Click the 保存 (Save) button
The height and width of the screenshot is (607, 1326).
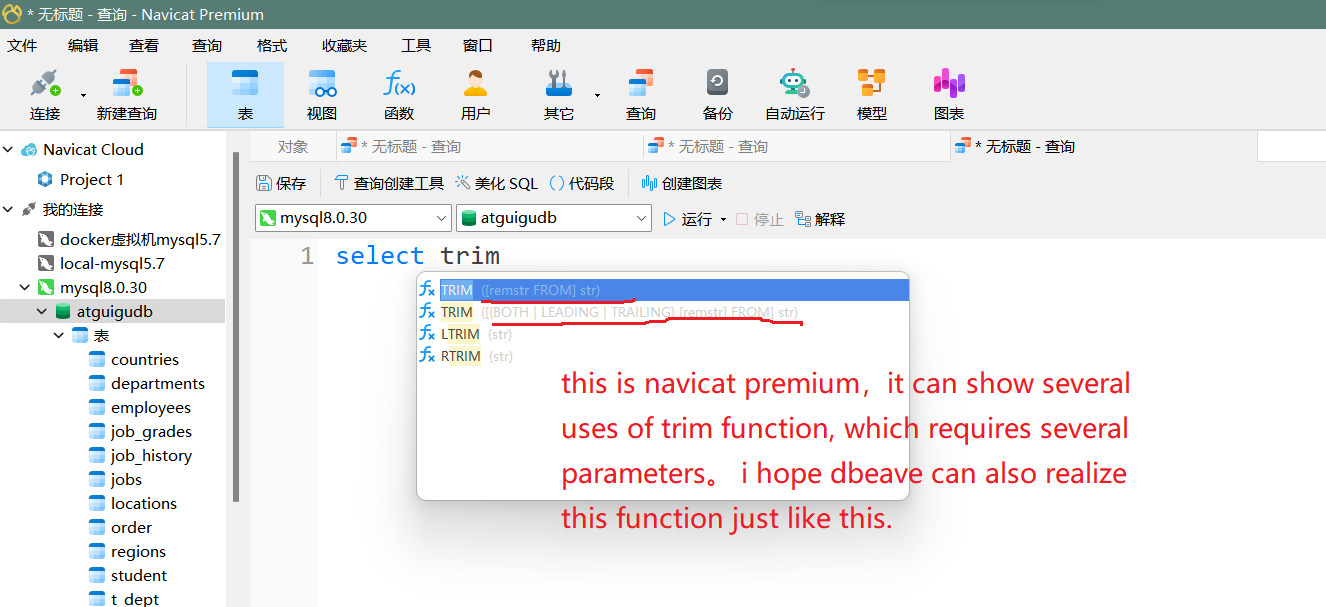[x=281, y=182]
